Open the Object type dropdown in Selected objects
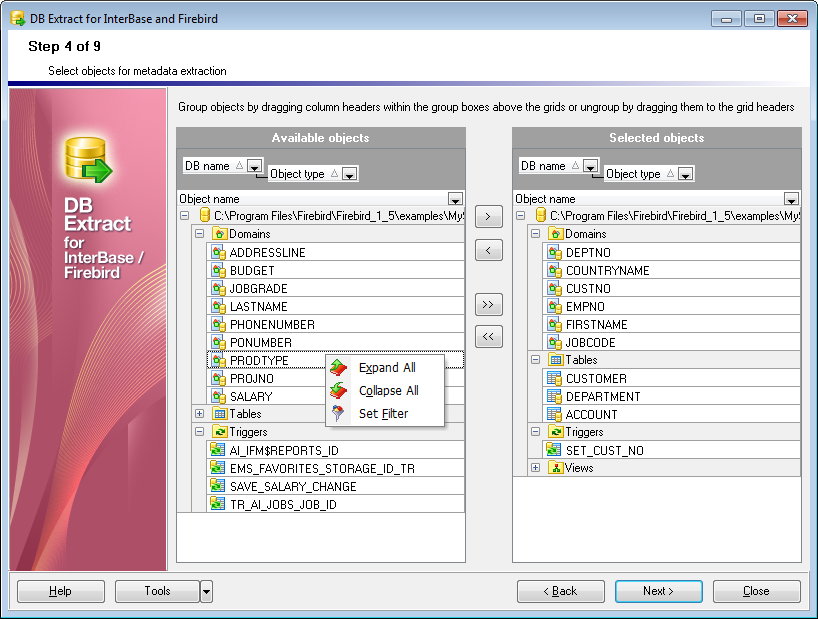This screenshot has height=619, width=818. pos(685,172)
